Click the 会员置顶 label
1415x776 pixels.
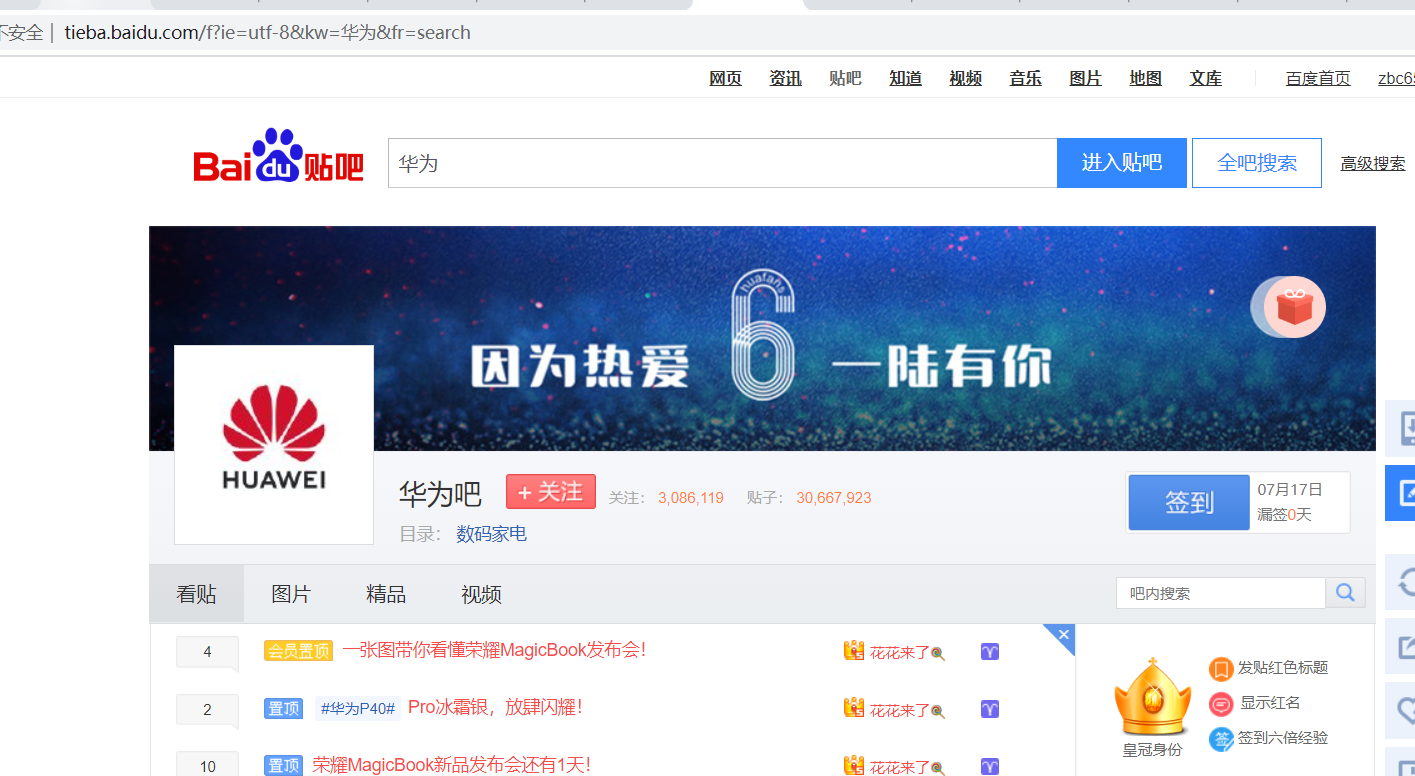point(298,651)
